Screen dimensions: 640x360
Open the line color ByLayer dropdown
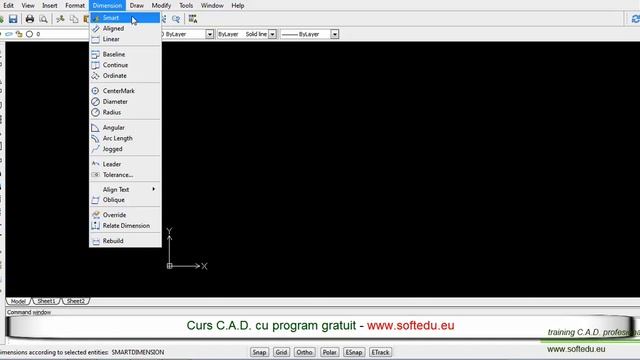209,34
